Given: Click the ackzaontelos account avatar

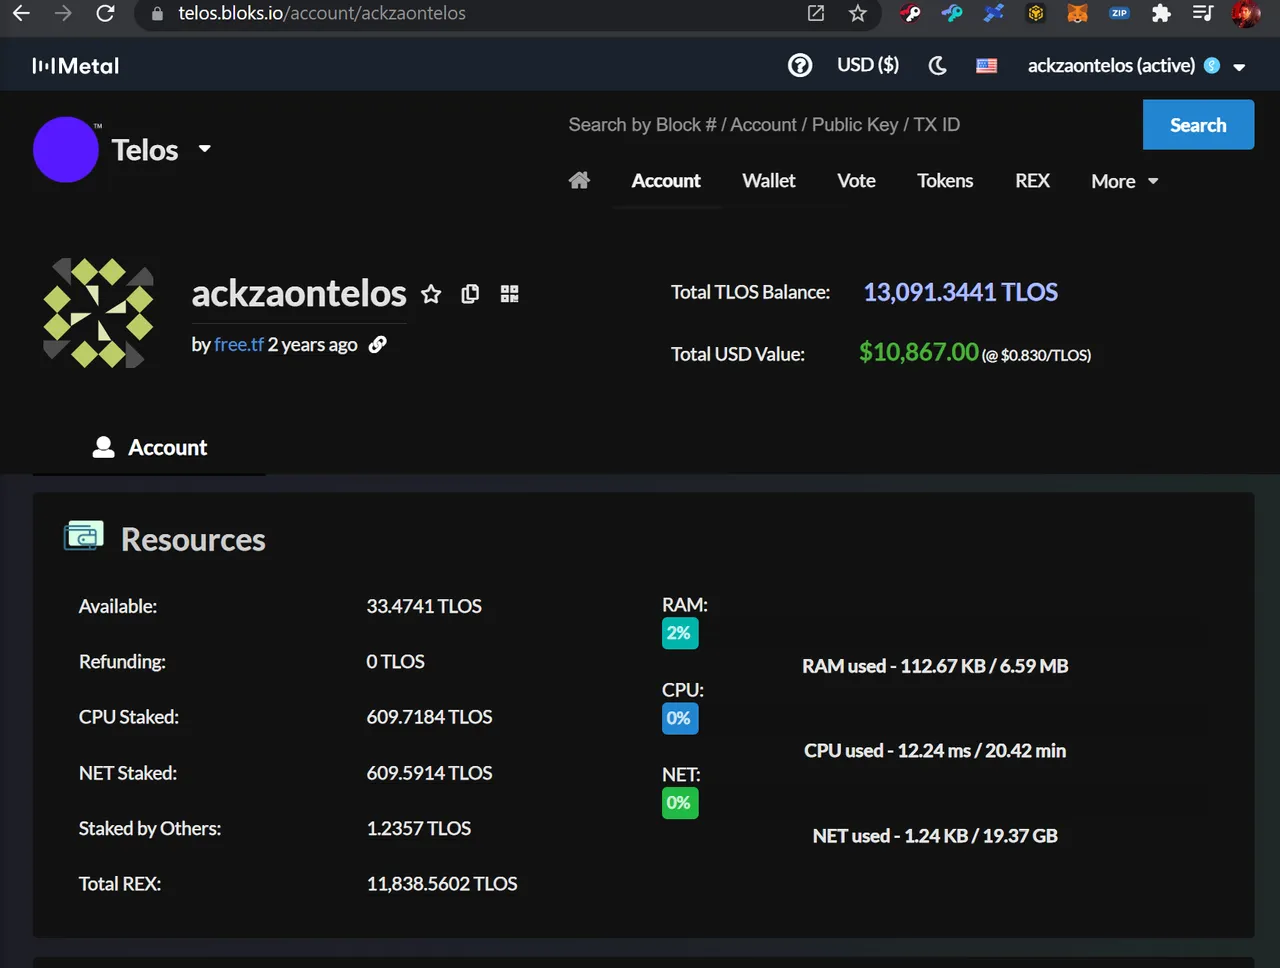Looking at the screenshot, I should (x=98, y=313).
